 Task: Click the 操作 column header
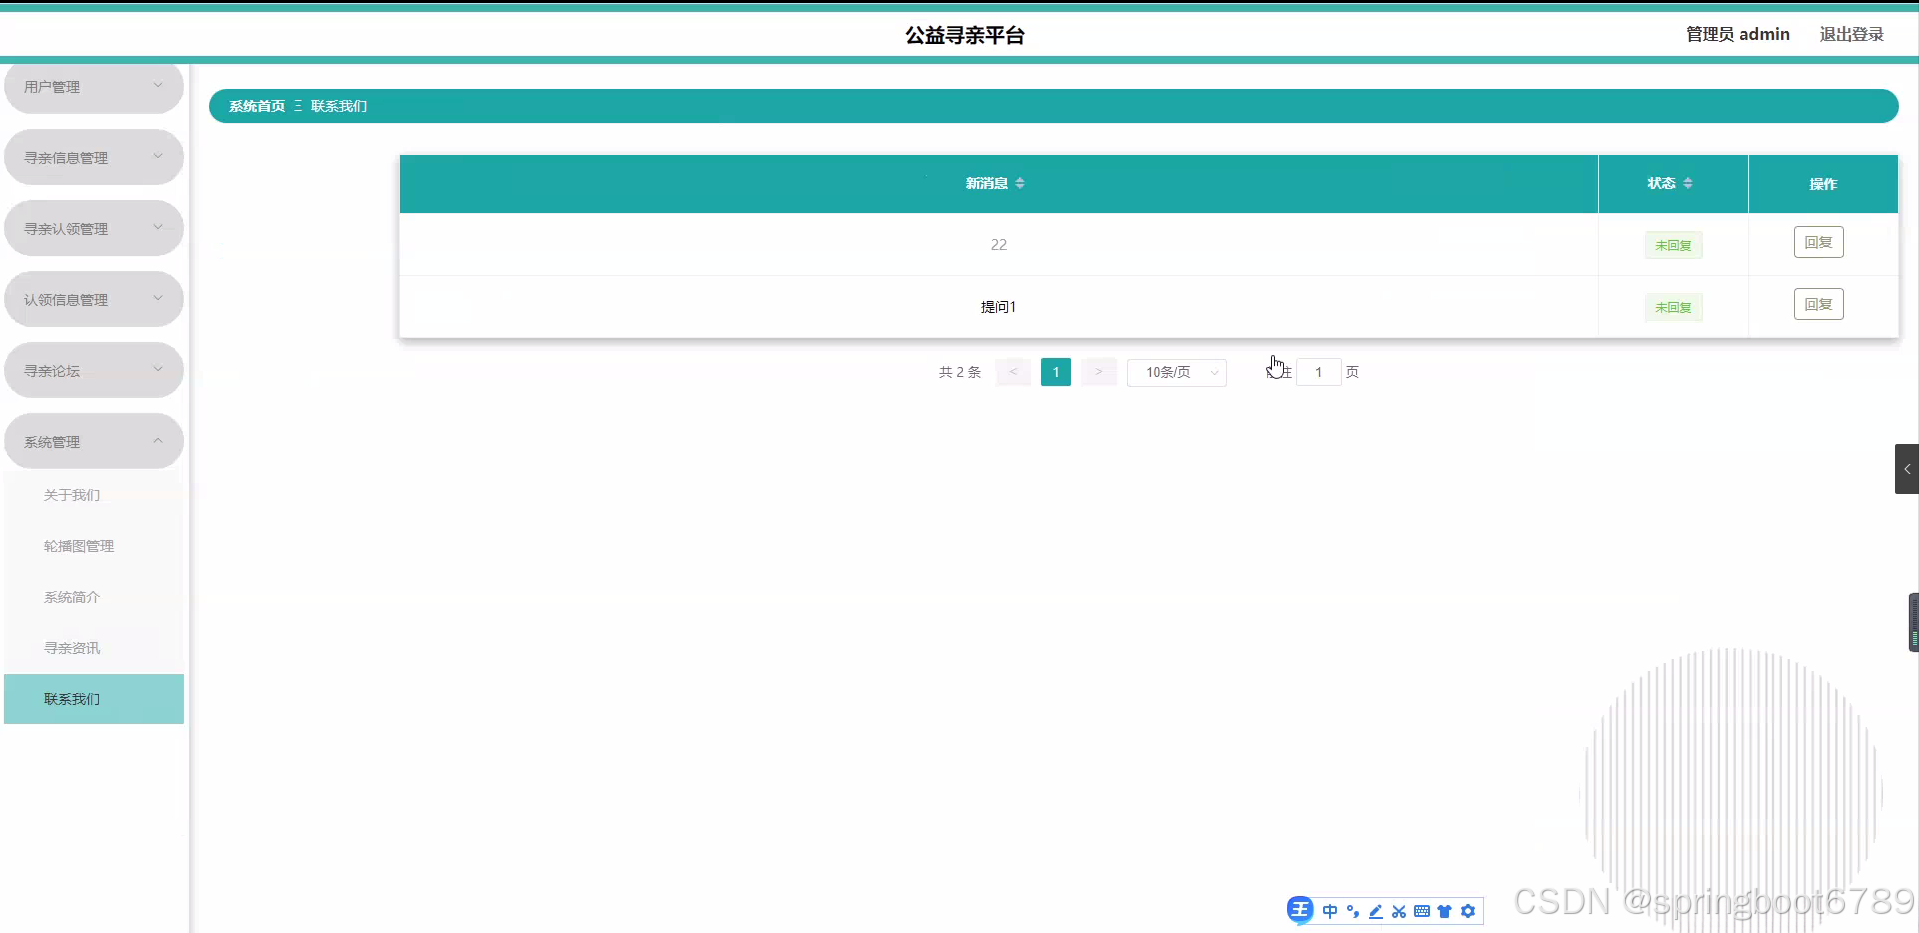[1823, 184]
